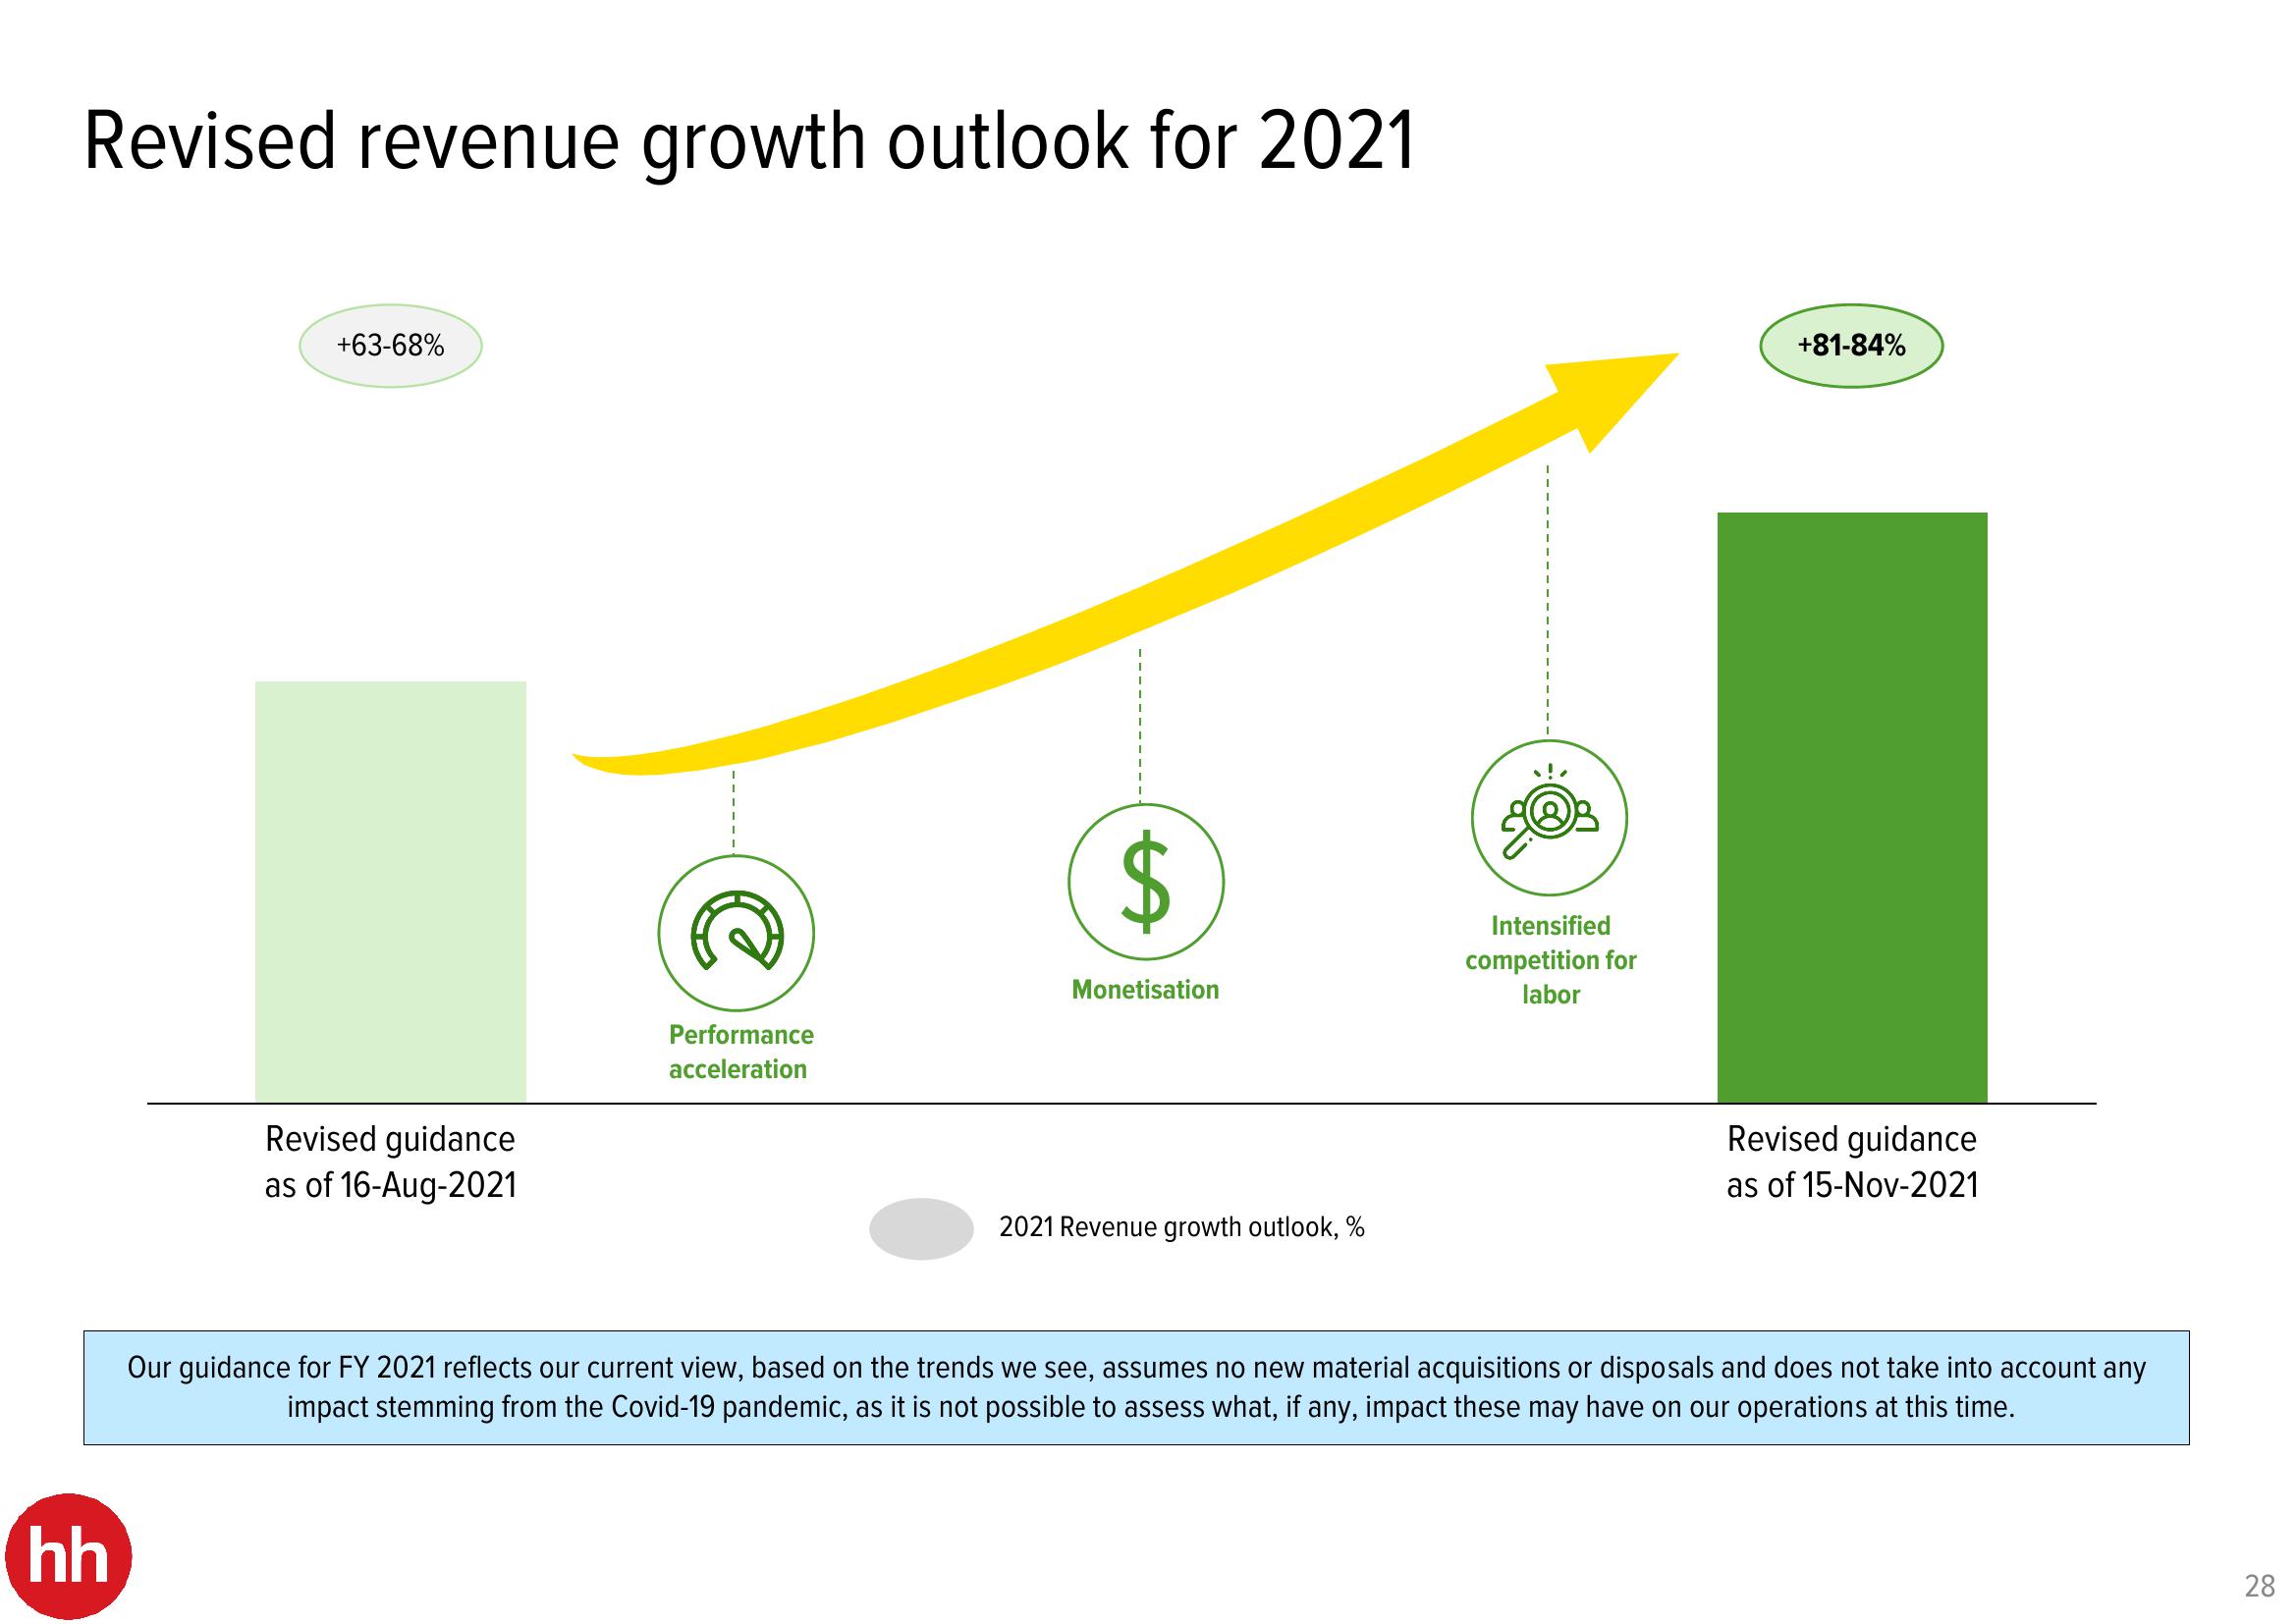
Task: Click the magnifier competition for labor icon
Action: point(1549,817)
